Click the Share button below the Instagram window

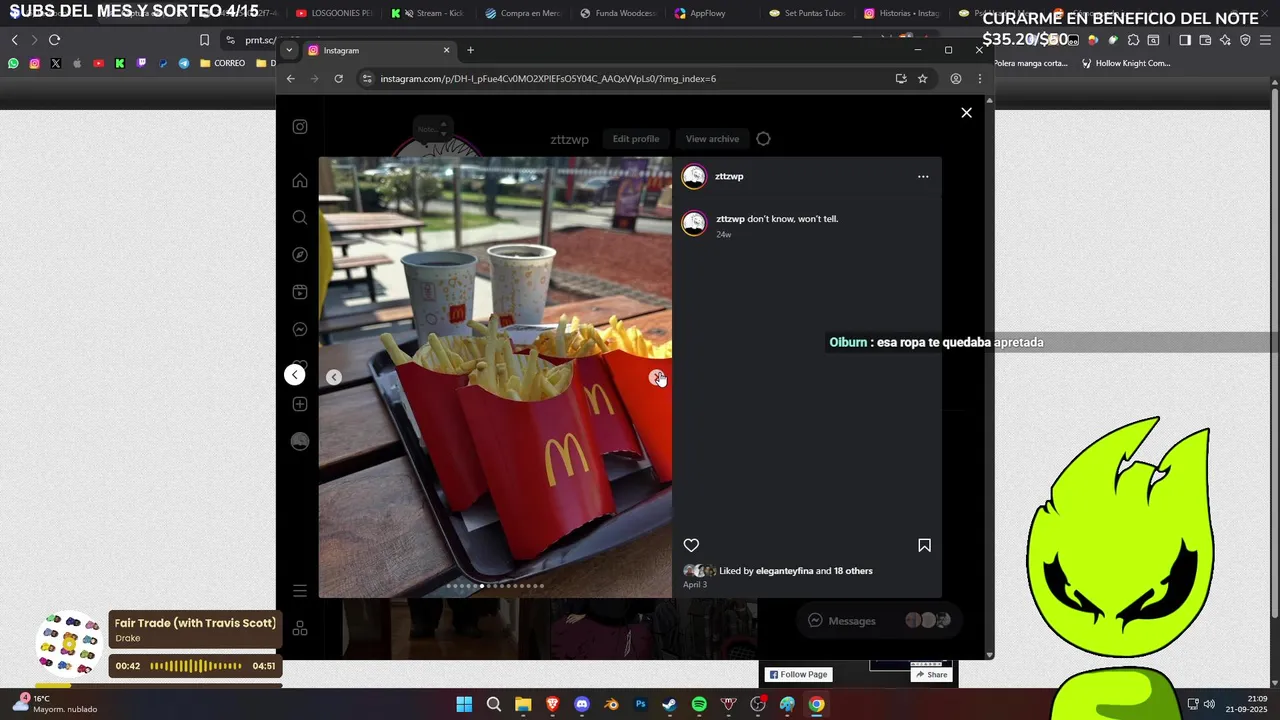pos(930,674)
